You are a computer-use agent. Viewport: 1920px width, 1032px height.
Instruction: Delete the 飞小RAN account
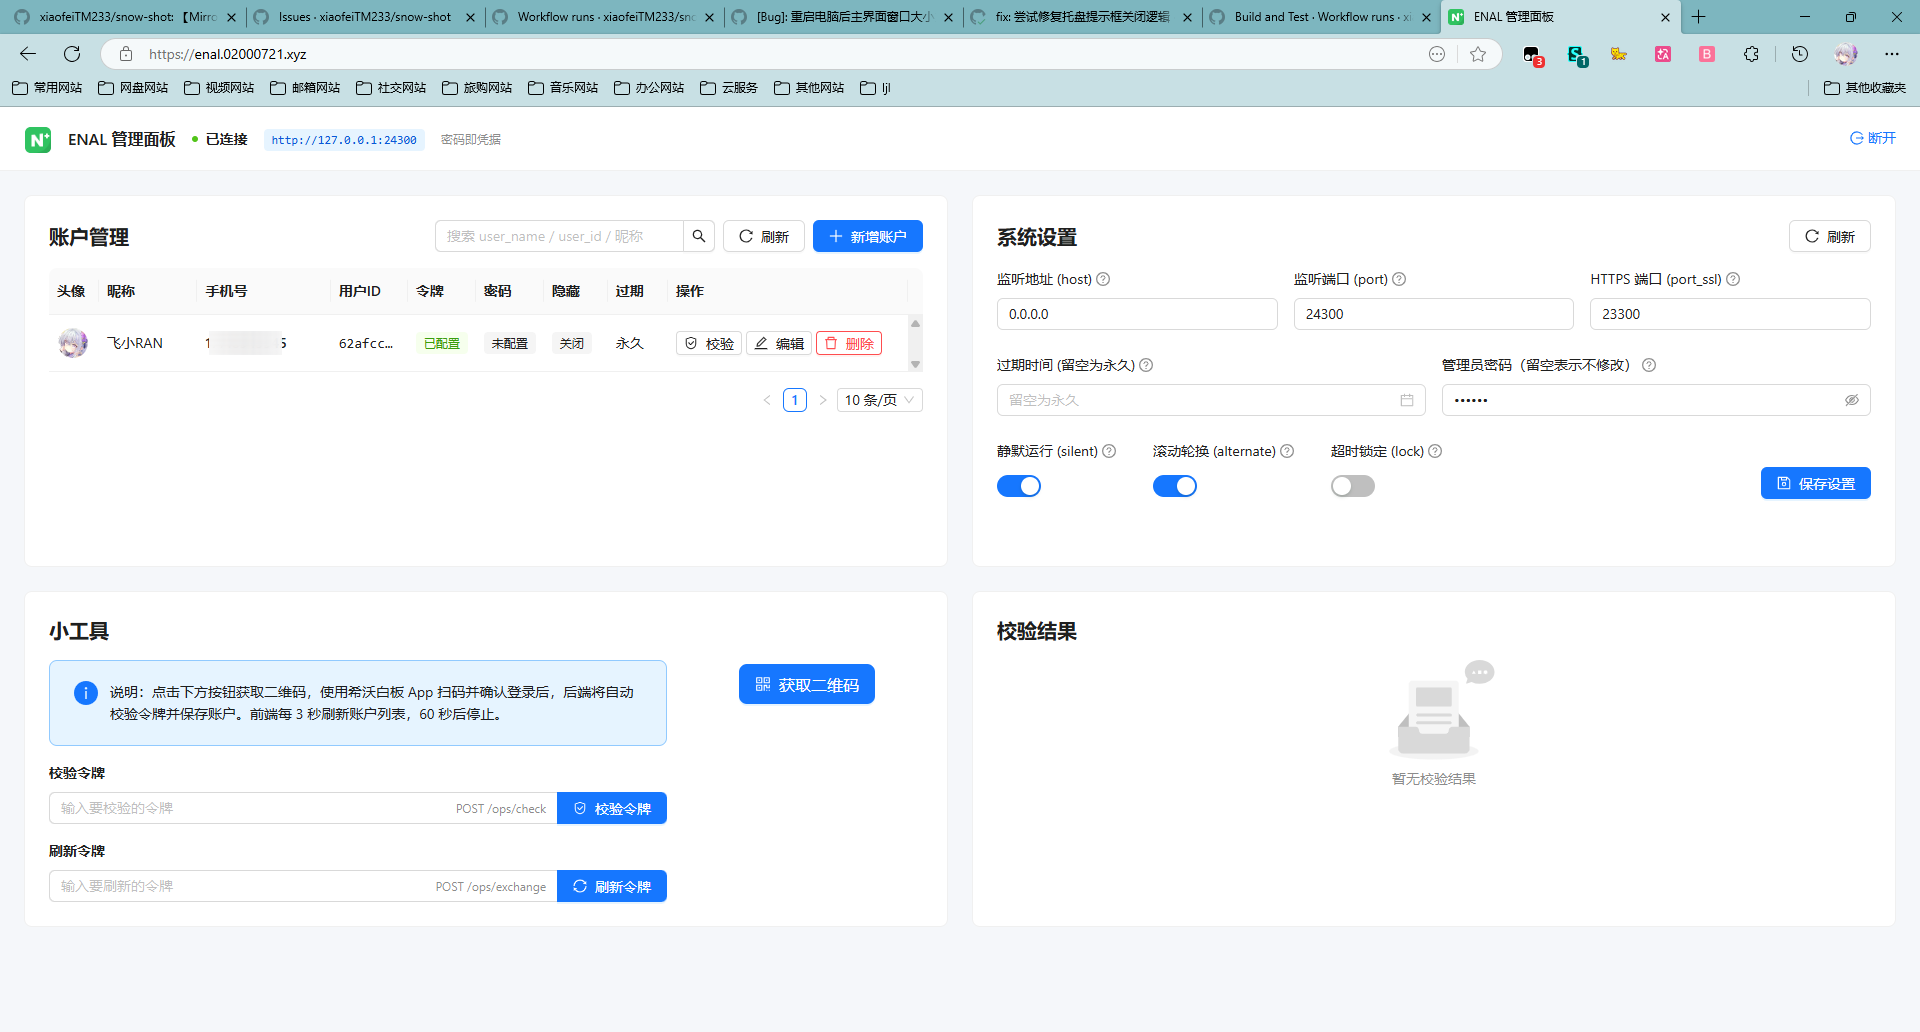point(849,343)
